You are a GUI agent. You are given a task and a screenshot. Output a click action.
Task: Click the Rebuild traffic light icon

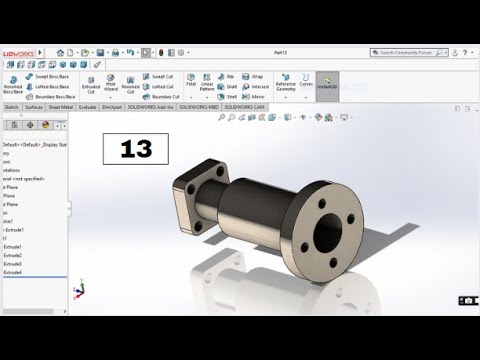tap(161, 53)
